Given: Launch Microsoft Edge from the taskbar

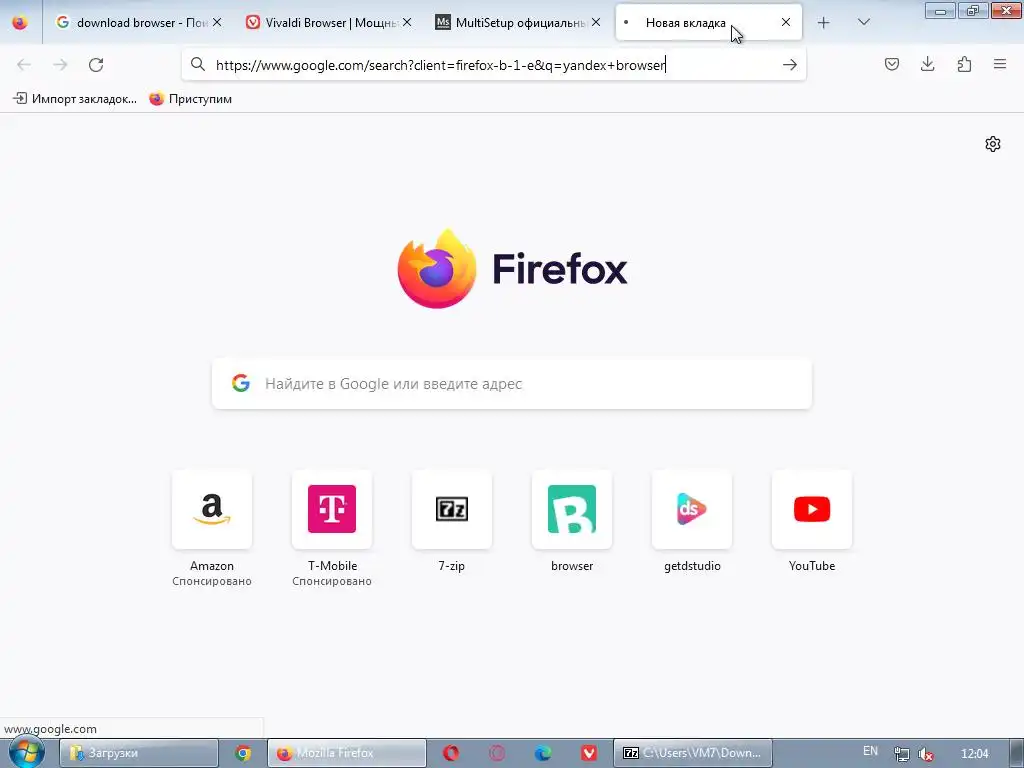Looking at the screenshot, I should (543, 753).
